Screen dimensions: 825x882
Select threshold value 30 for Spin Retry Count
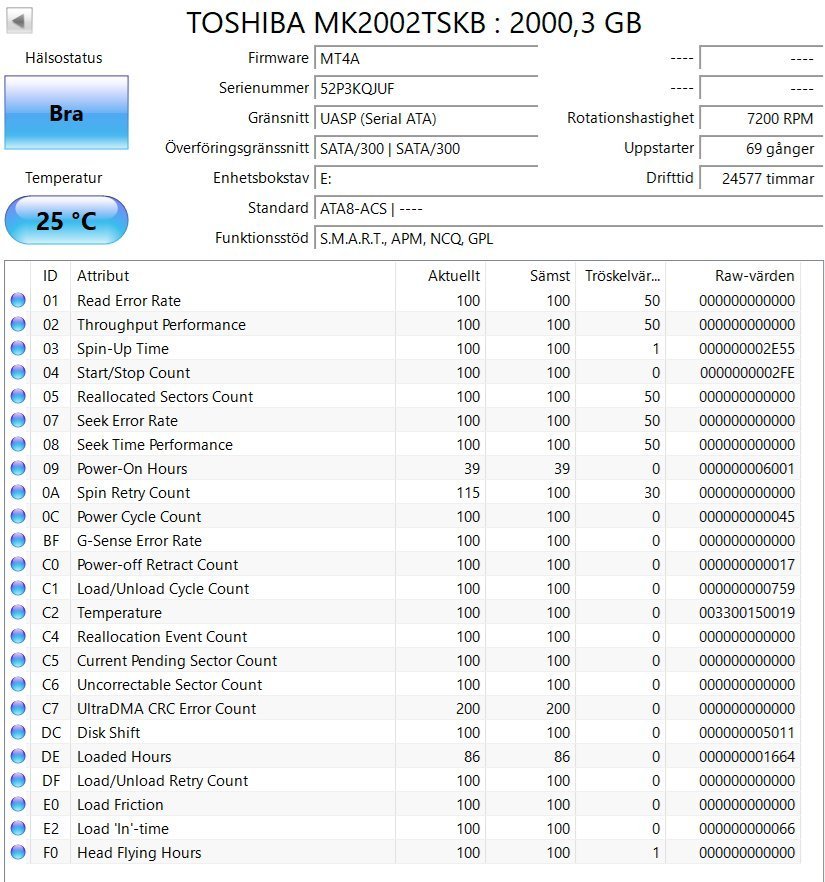point(652,493)
